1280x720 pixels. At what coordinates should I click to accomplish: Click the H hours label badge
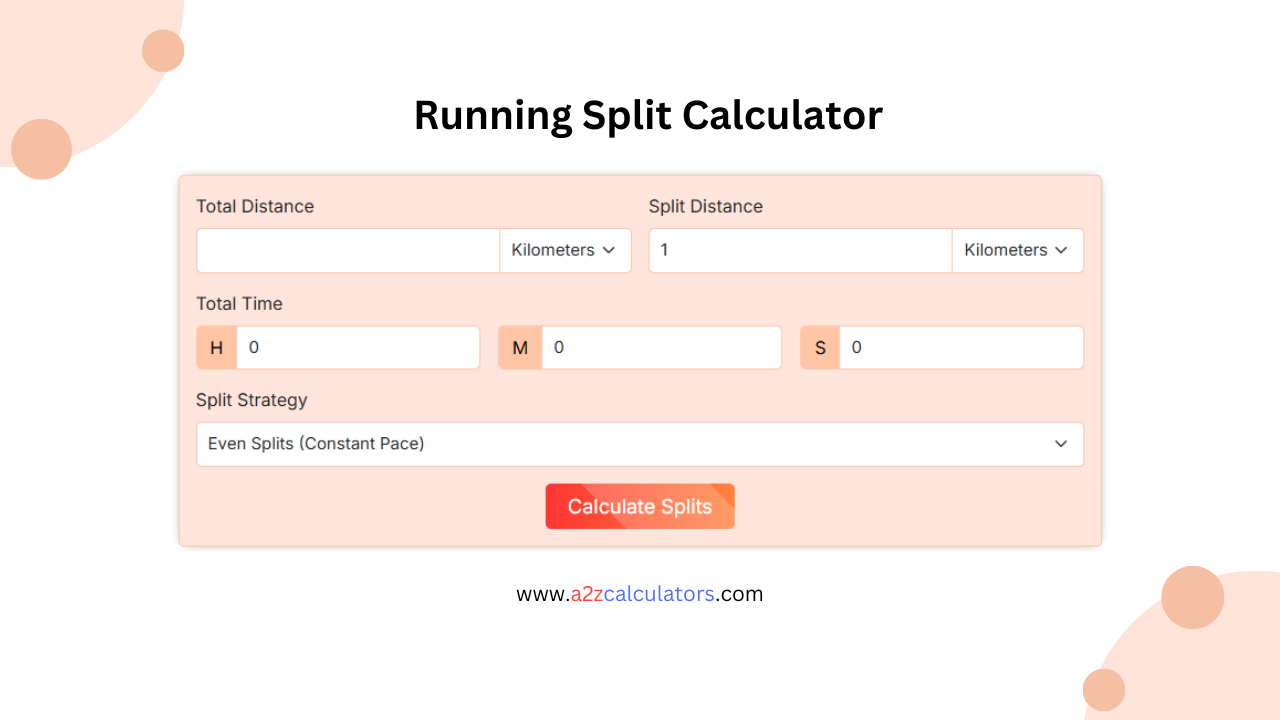point(217,348)
